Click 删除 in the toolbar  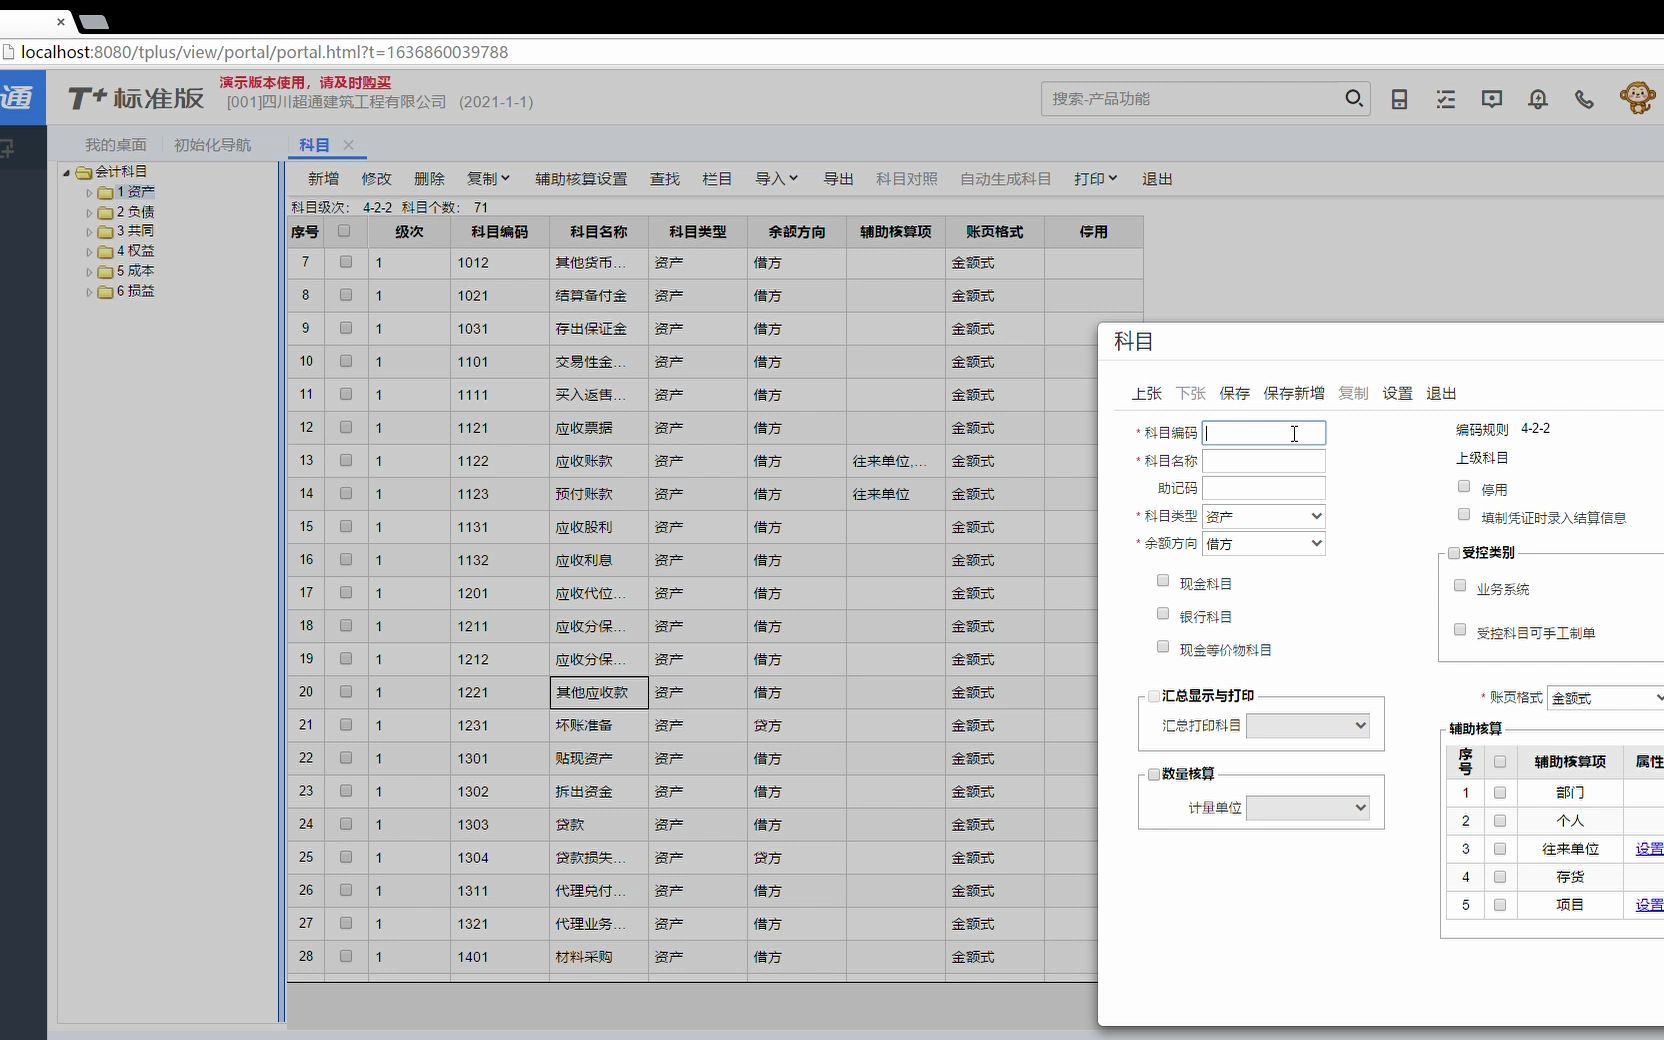[429, 179]
